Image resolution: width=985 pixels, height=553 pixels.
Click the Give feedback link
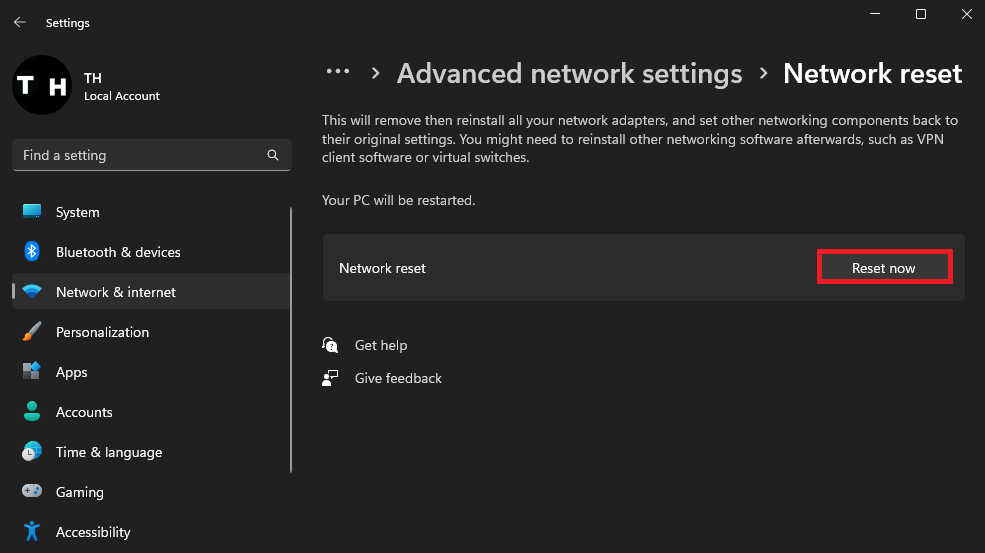[x=398, y=378]
